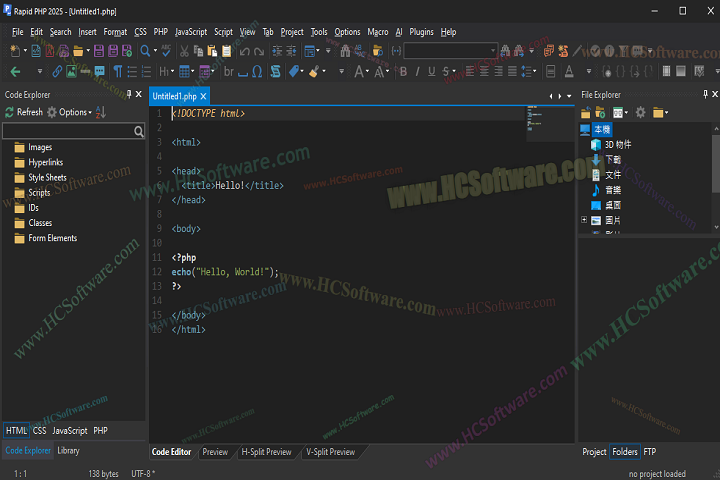This screenshot has width=720, height=480.
Task: Click the A-Z sort icon in Code Explorer
Action: tap(101, 112)
